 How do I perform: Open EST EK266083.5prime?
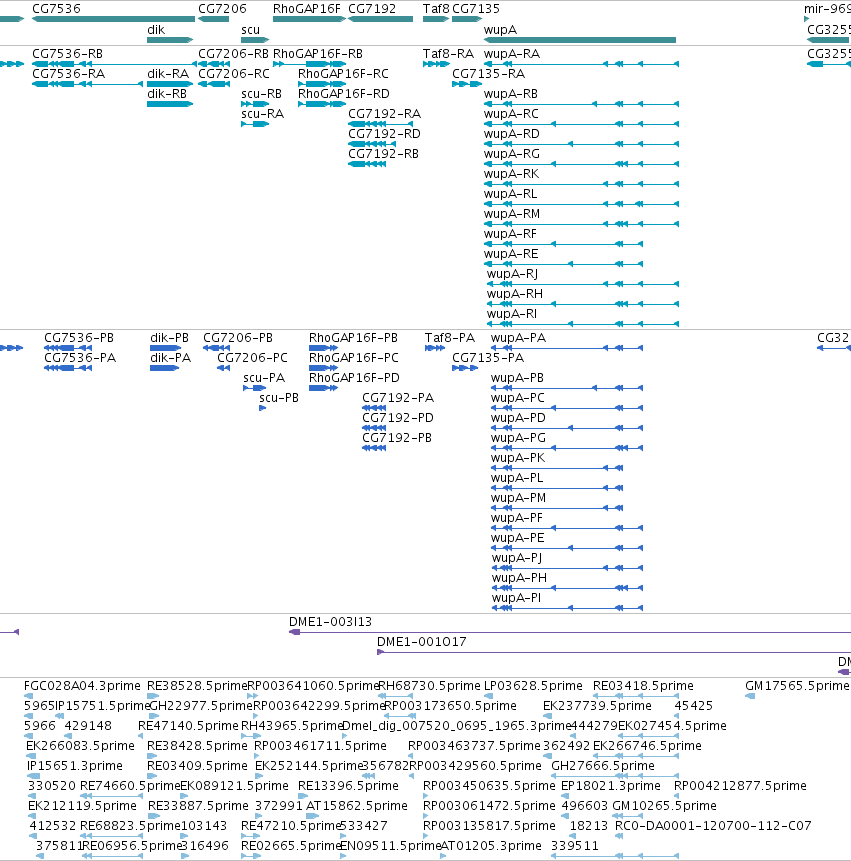click(80, 746)
